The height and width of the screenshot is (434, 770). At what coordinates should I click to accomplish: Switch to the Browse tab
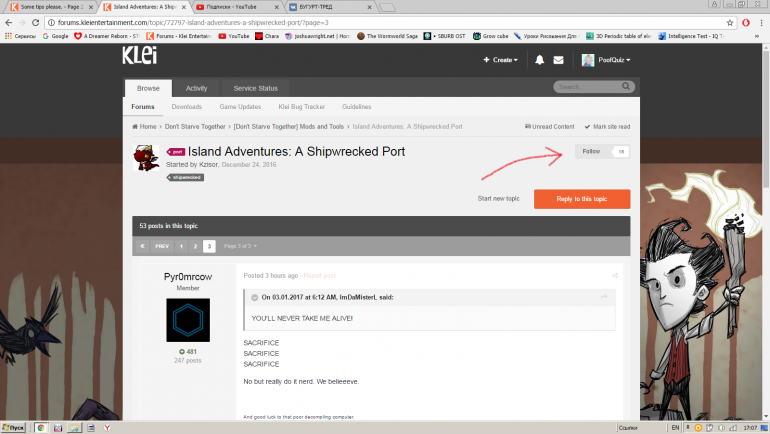click(x=148, y=88)
